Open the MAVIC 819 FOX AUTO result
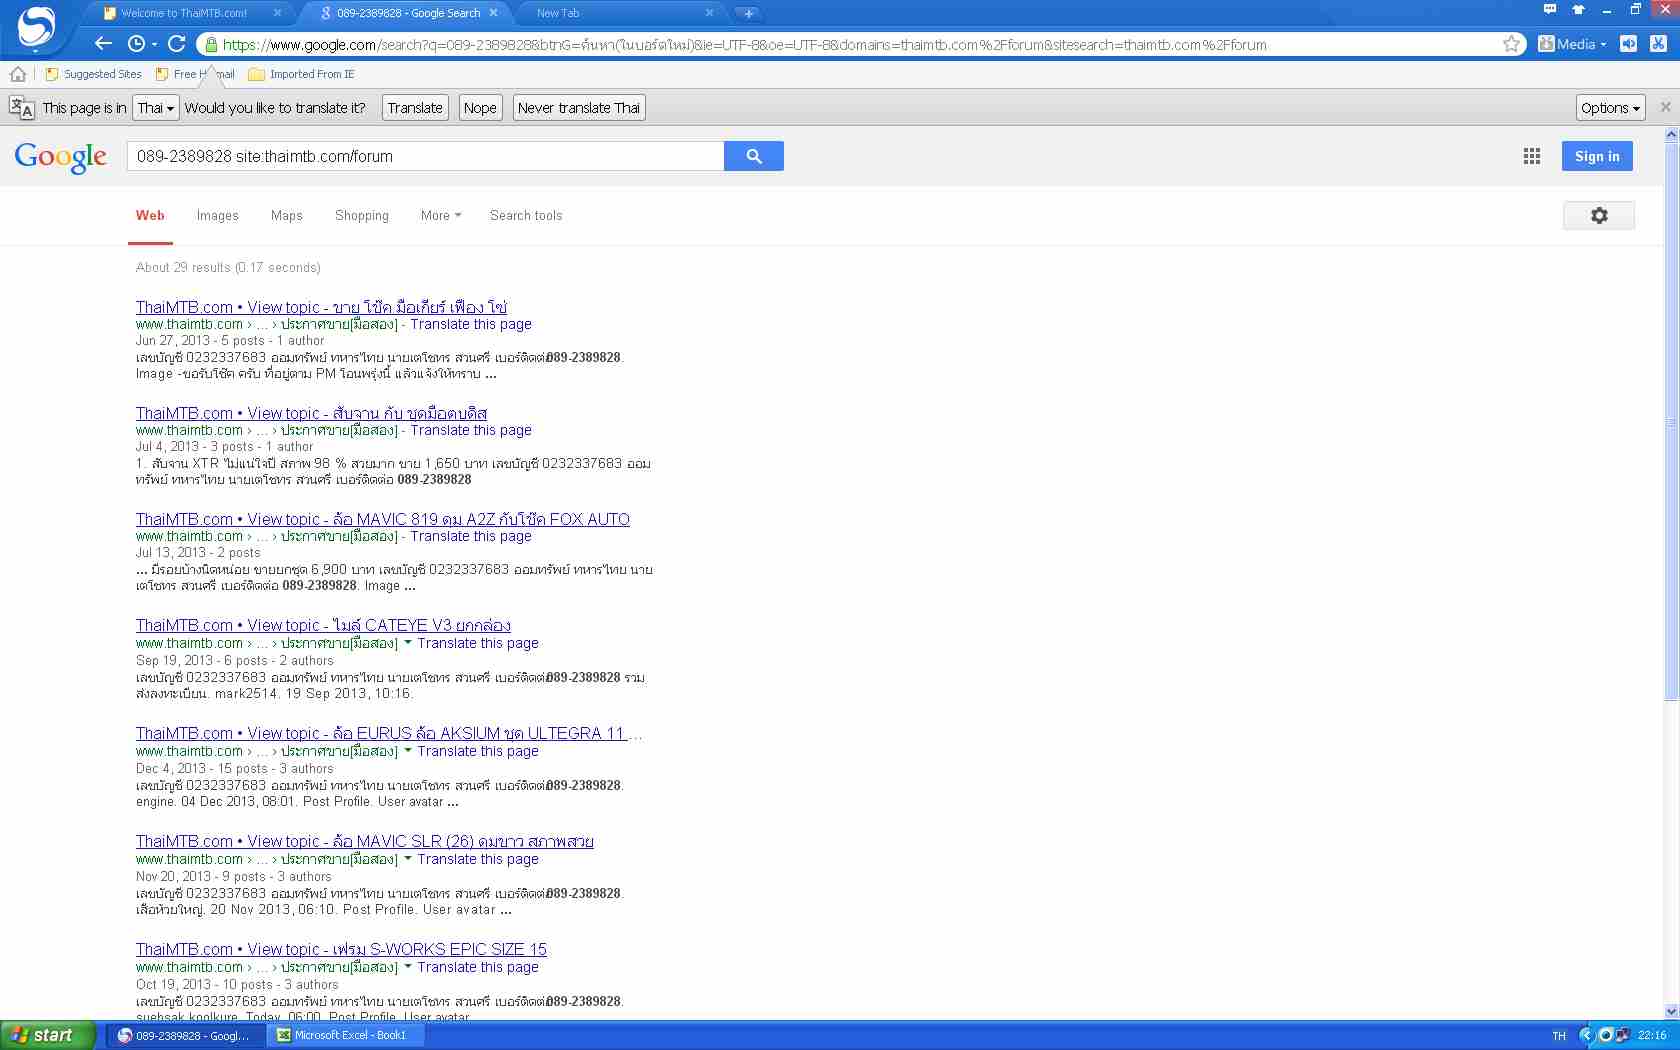Image resolution: width=1680 pixels, height=1050 pixels. click(x=383, y=519)
